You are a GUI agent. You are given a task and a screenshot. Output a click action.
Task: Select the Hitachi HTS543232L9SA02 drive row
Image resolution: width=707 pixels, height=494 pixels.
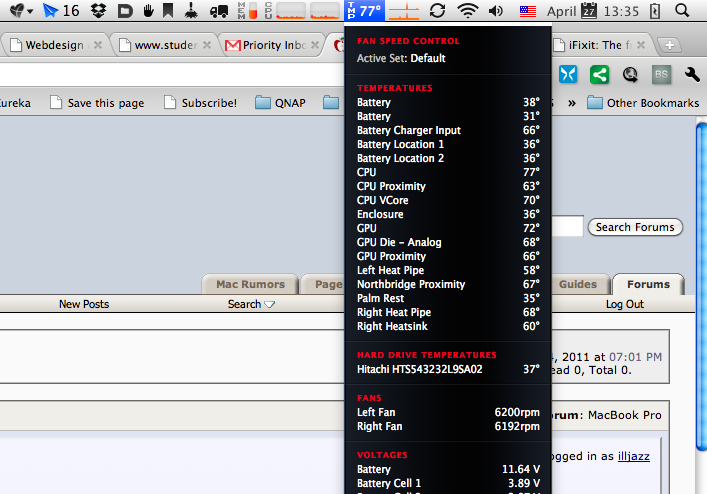[448, 370]
